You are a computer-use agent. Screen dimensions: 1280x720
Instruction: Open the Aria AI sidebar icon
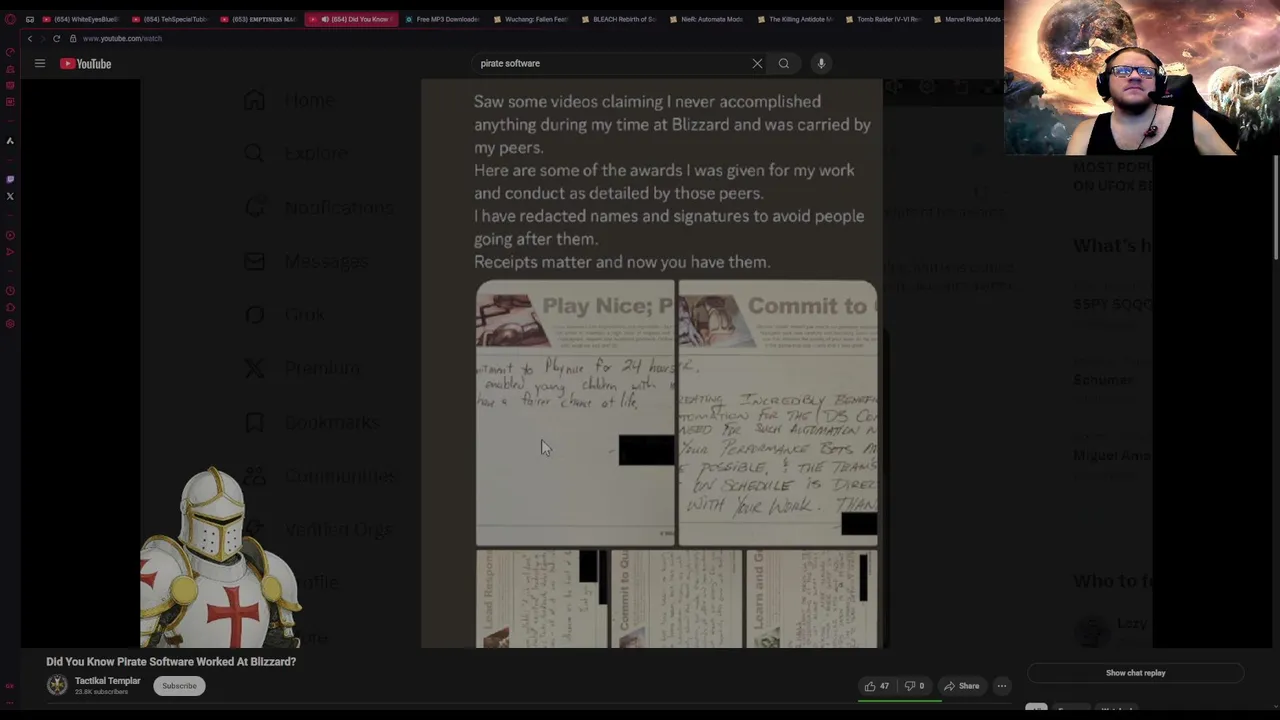click(10, 141)
